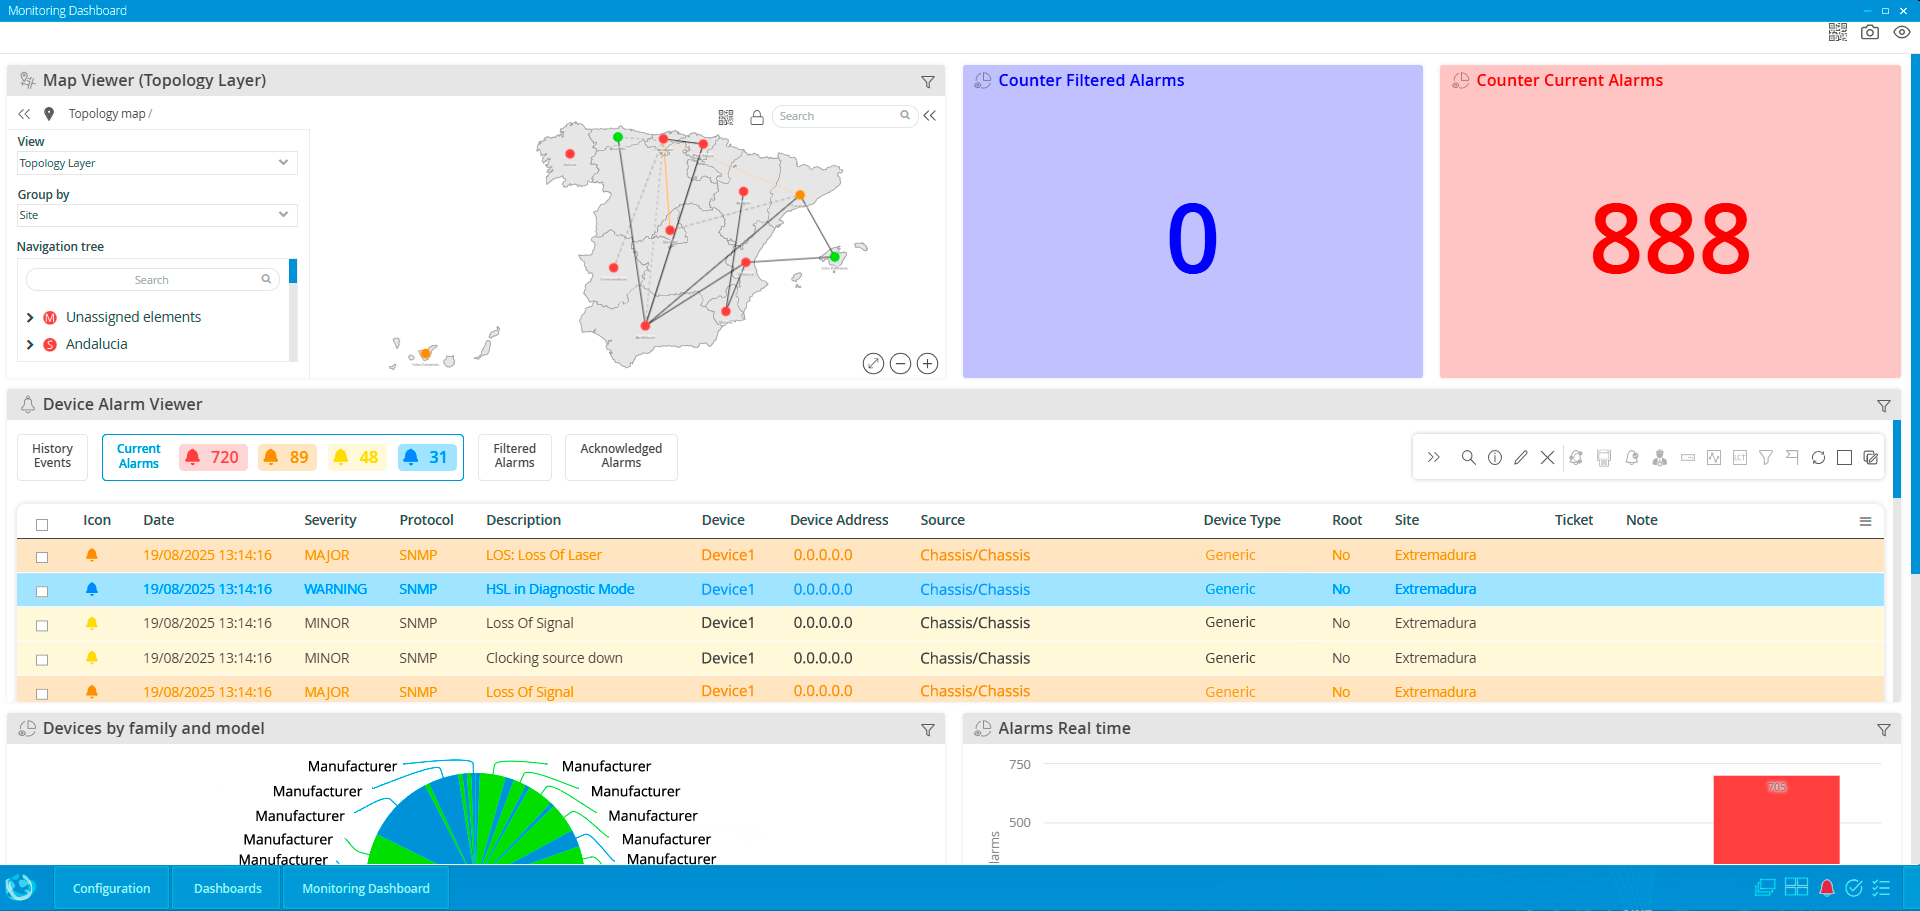
Task: Click the Navigation tree search field
Action: click(x=152, y=280)
